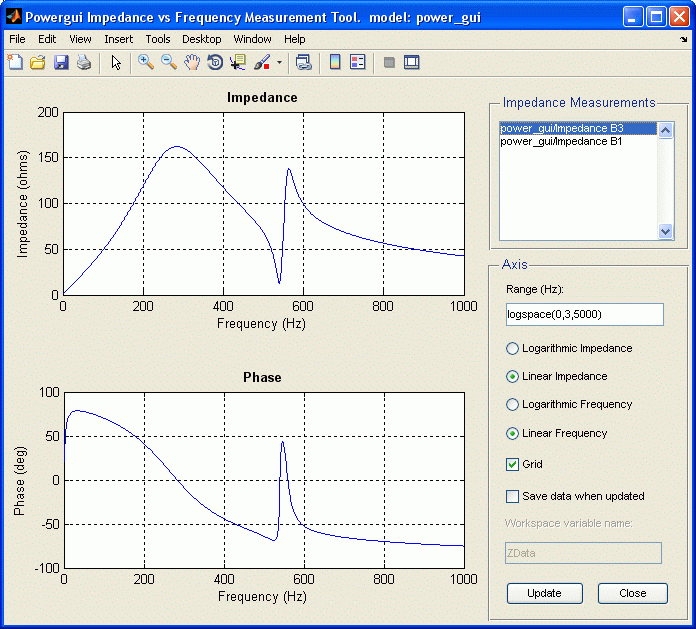Click the MATLAB logo in title bar

(x=14, y=17)
